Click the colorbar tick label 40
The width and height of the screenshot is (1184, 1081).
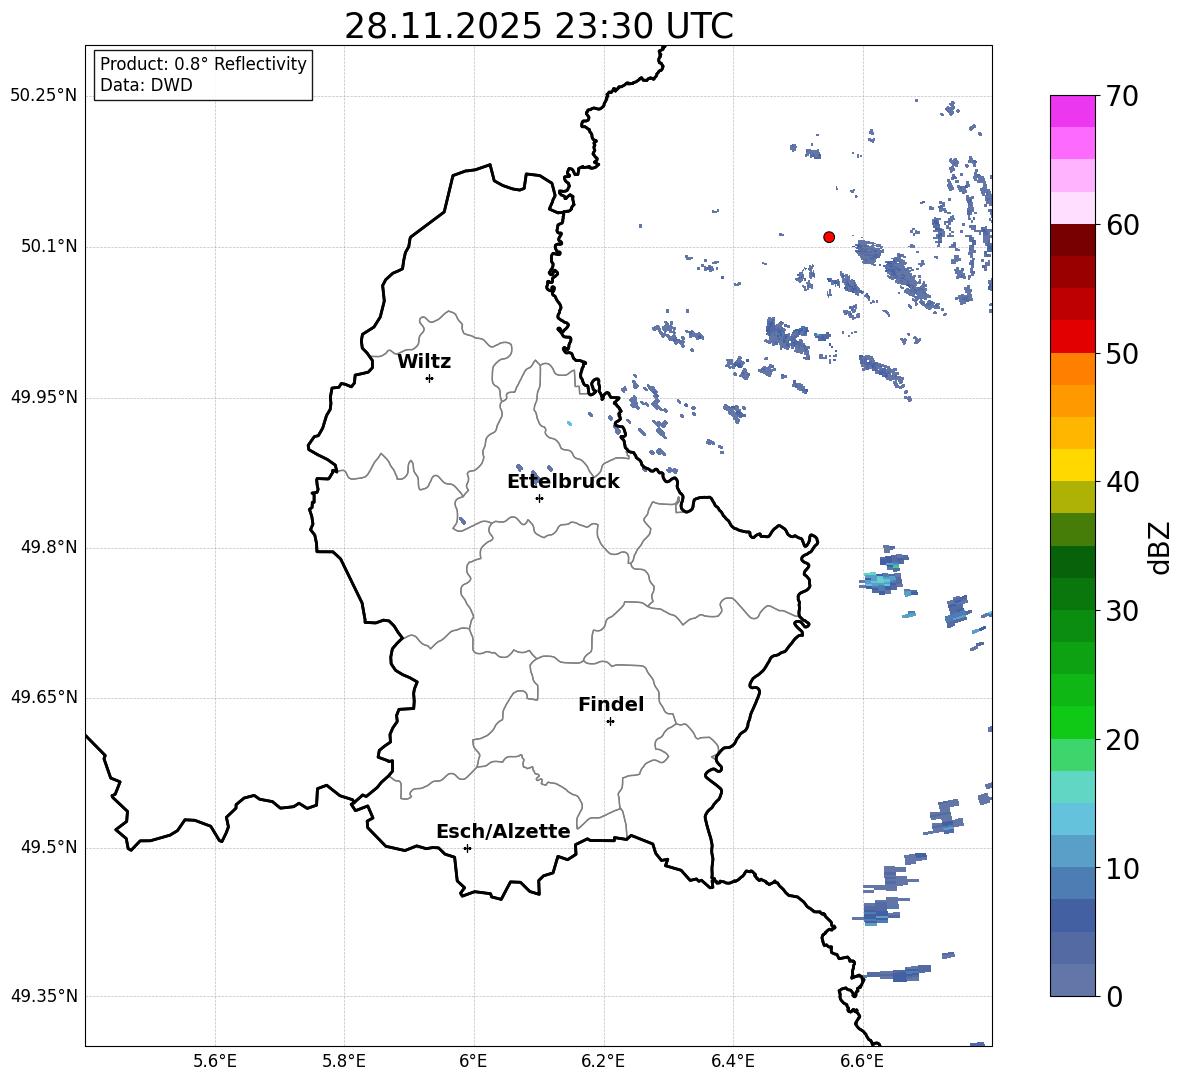1122,482
